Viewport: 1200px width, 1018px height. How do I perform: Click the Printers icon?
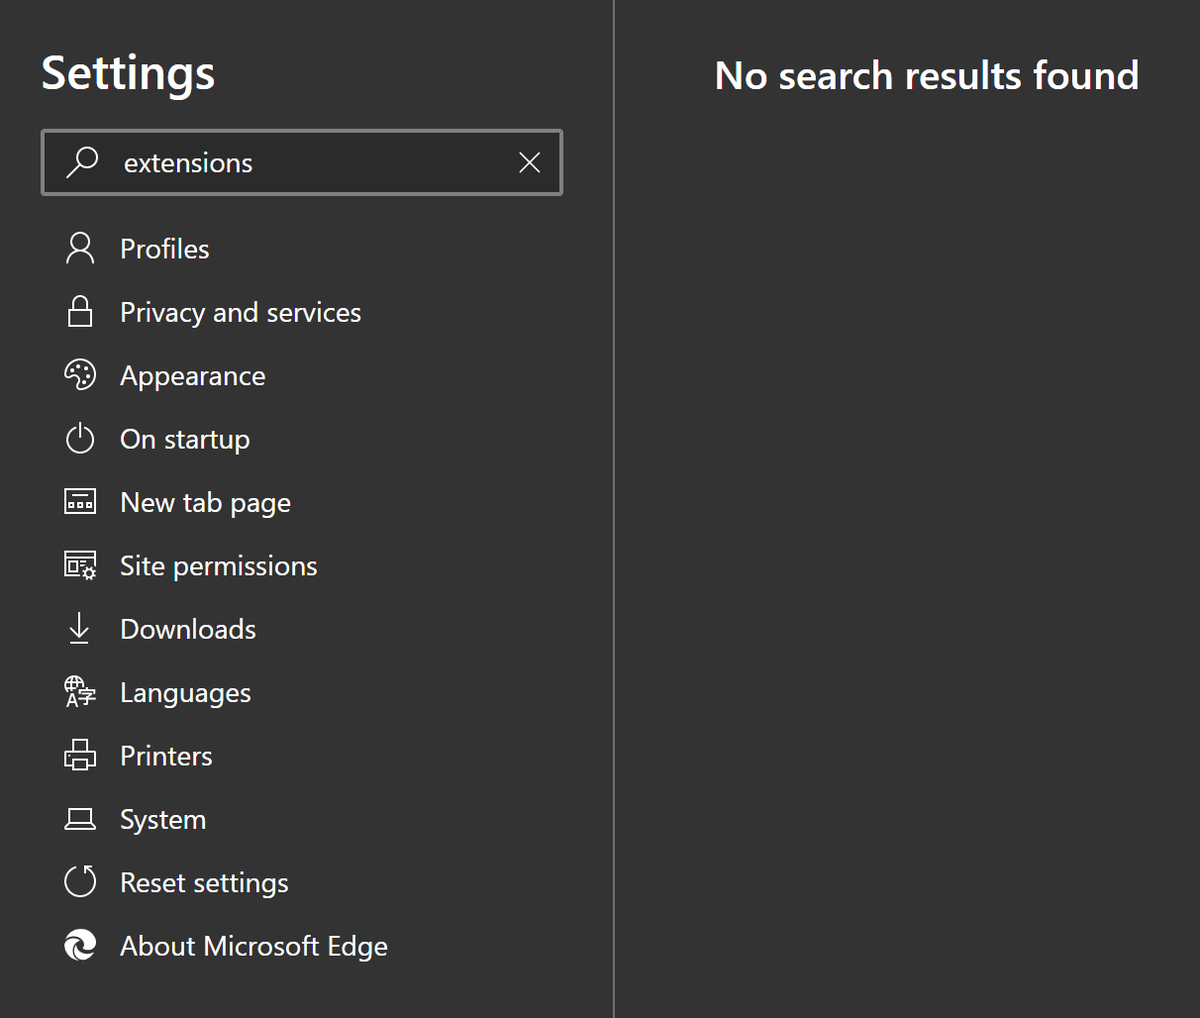point(80,755)
